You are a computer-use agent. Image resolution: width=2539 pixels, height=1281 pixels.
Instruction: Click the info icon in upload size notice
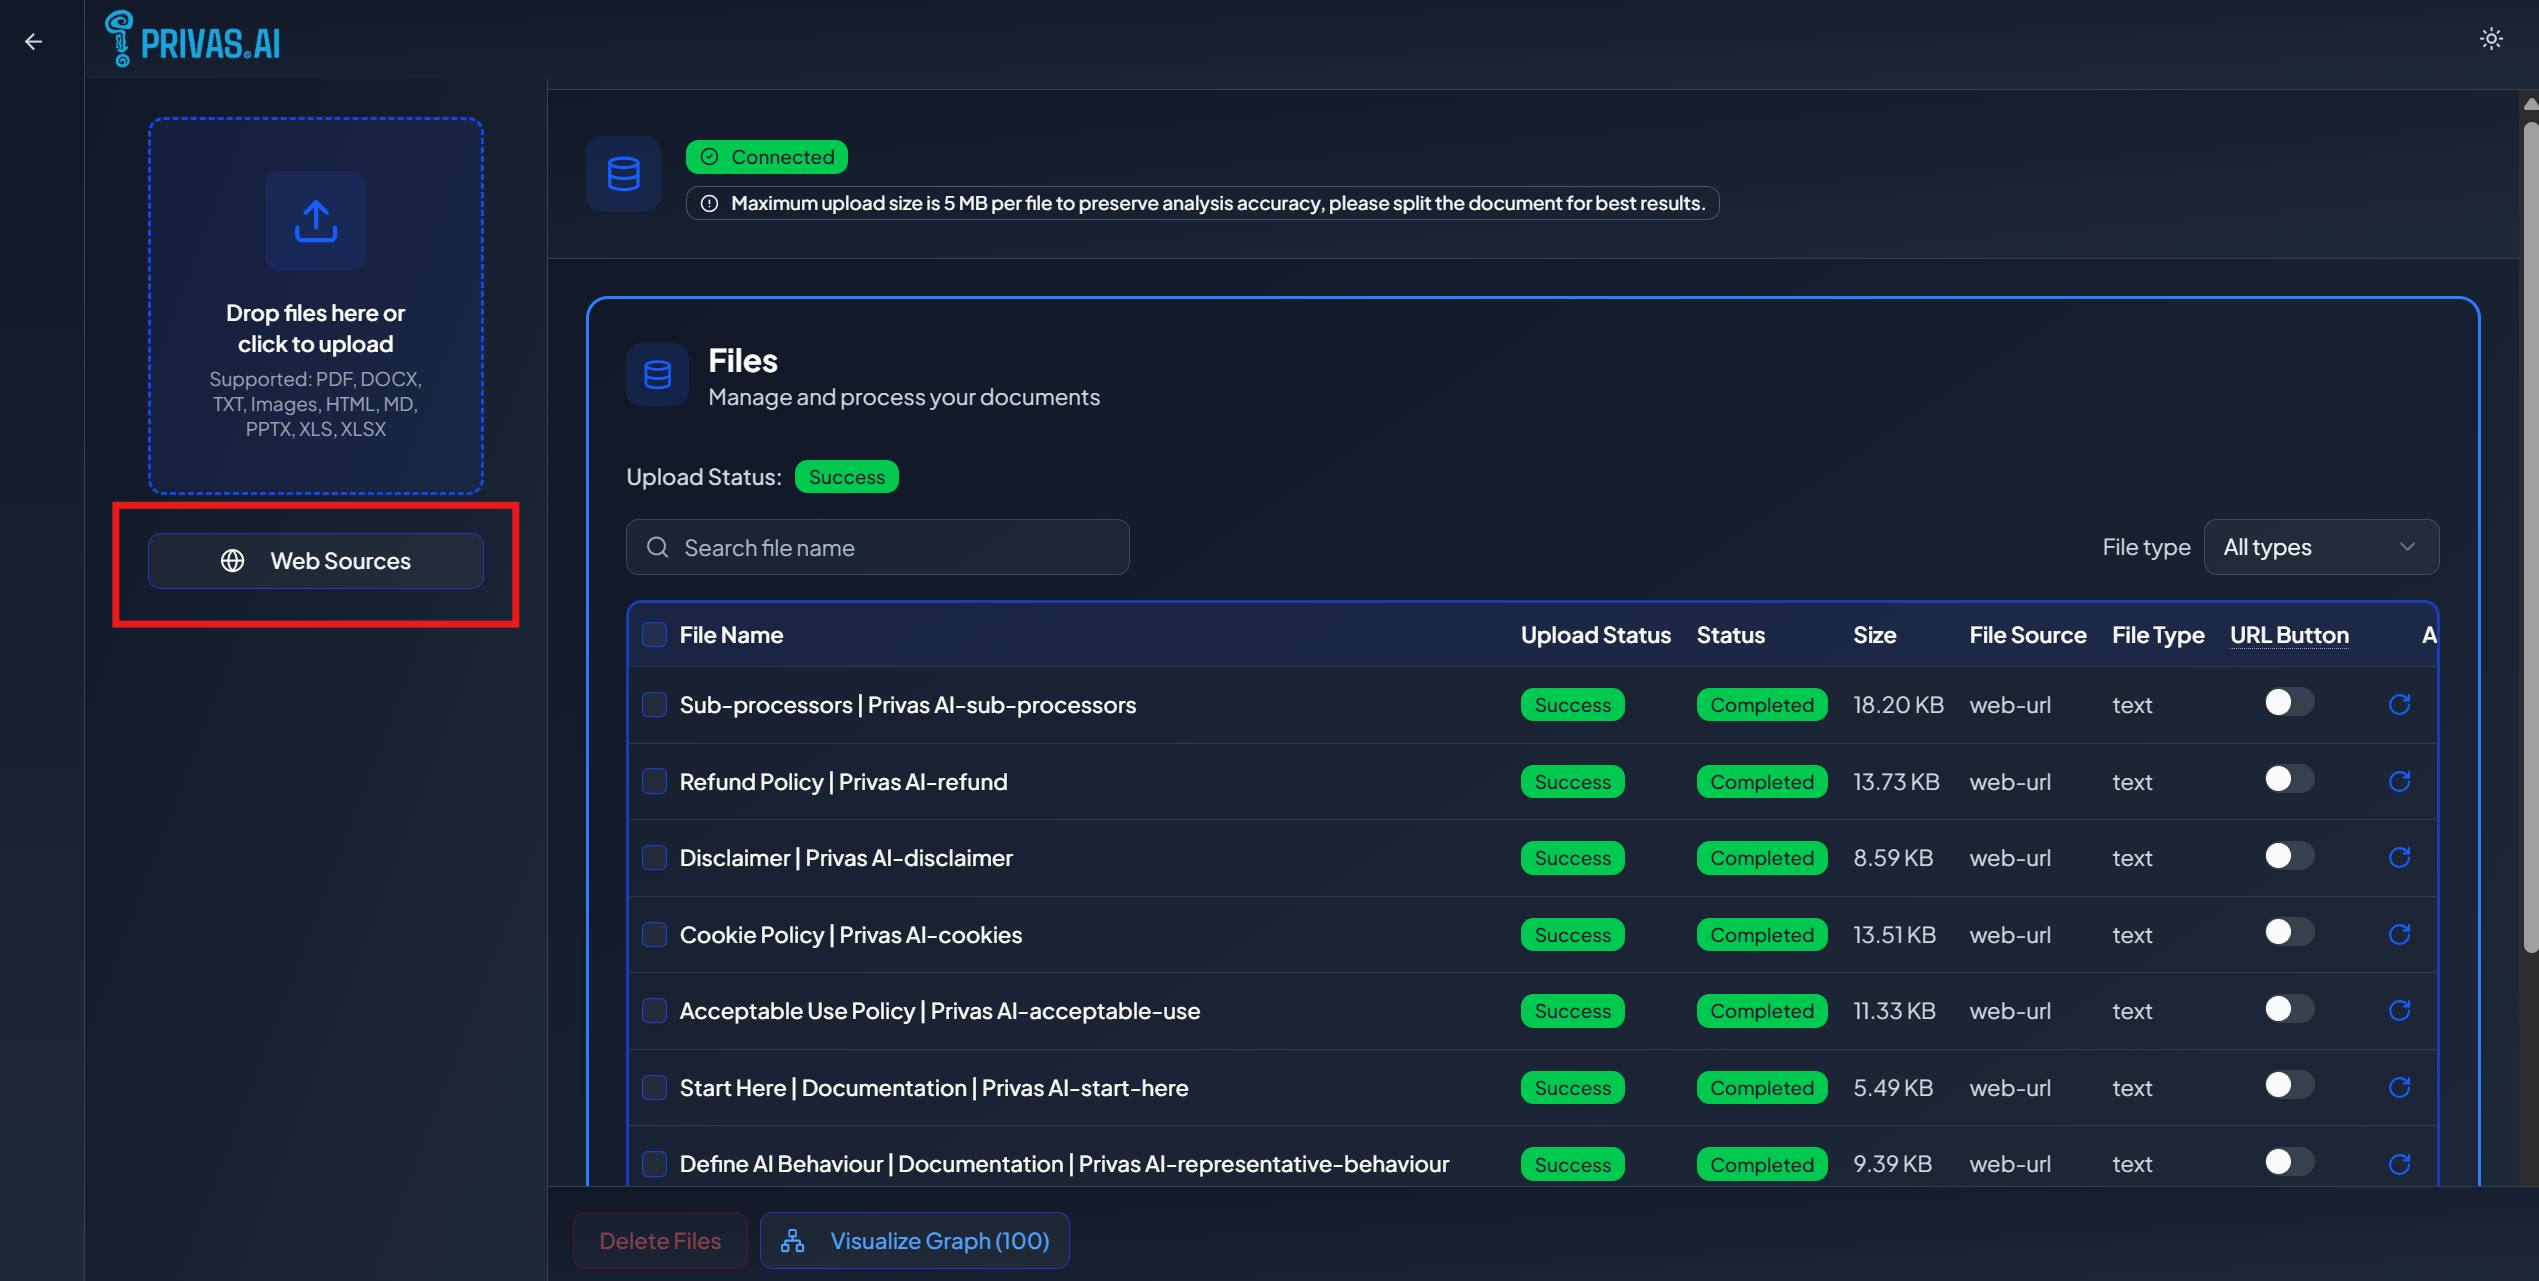(x=709, y=203)
